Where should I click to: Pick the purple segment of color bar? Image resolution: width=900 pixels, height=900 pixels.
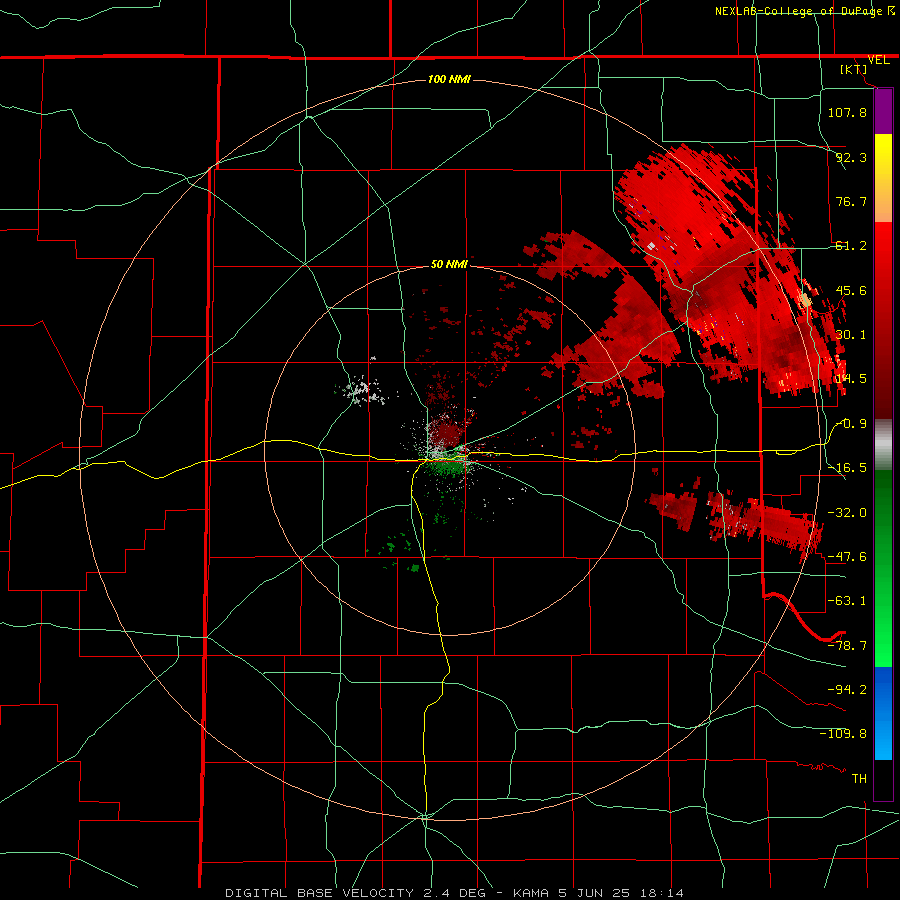(x=883, y=112)
